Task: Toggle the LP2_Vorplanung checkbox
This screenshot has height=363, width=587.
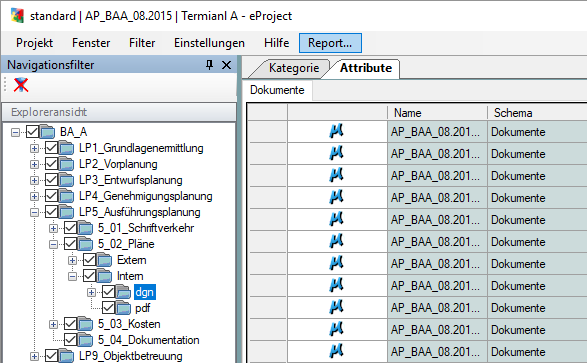Action: (52, 164)
